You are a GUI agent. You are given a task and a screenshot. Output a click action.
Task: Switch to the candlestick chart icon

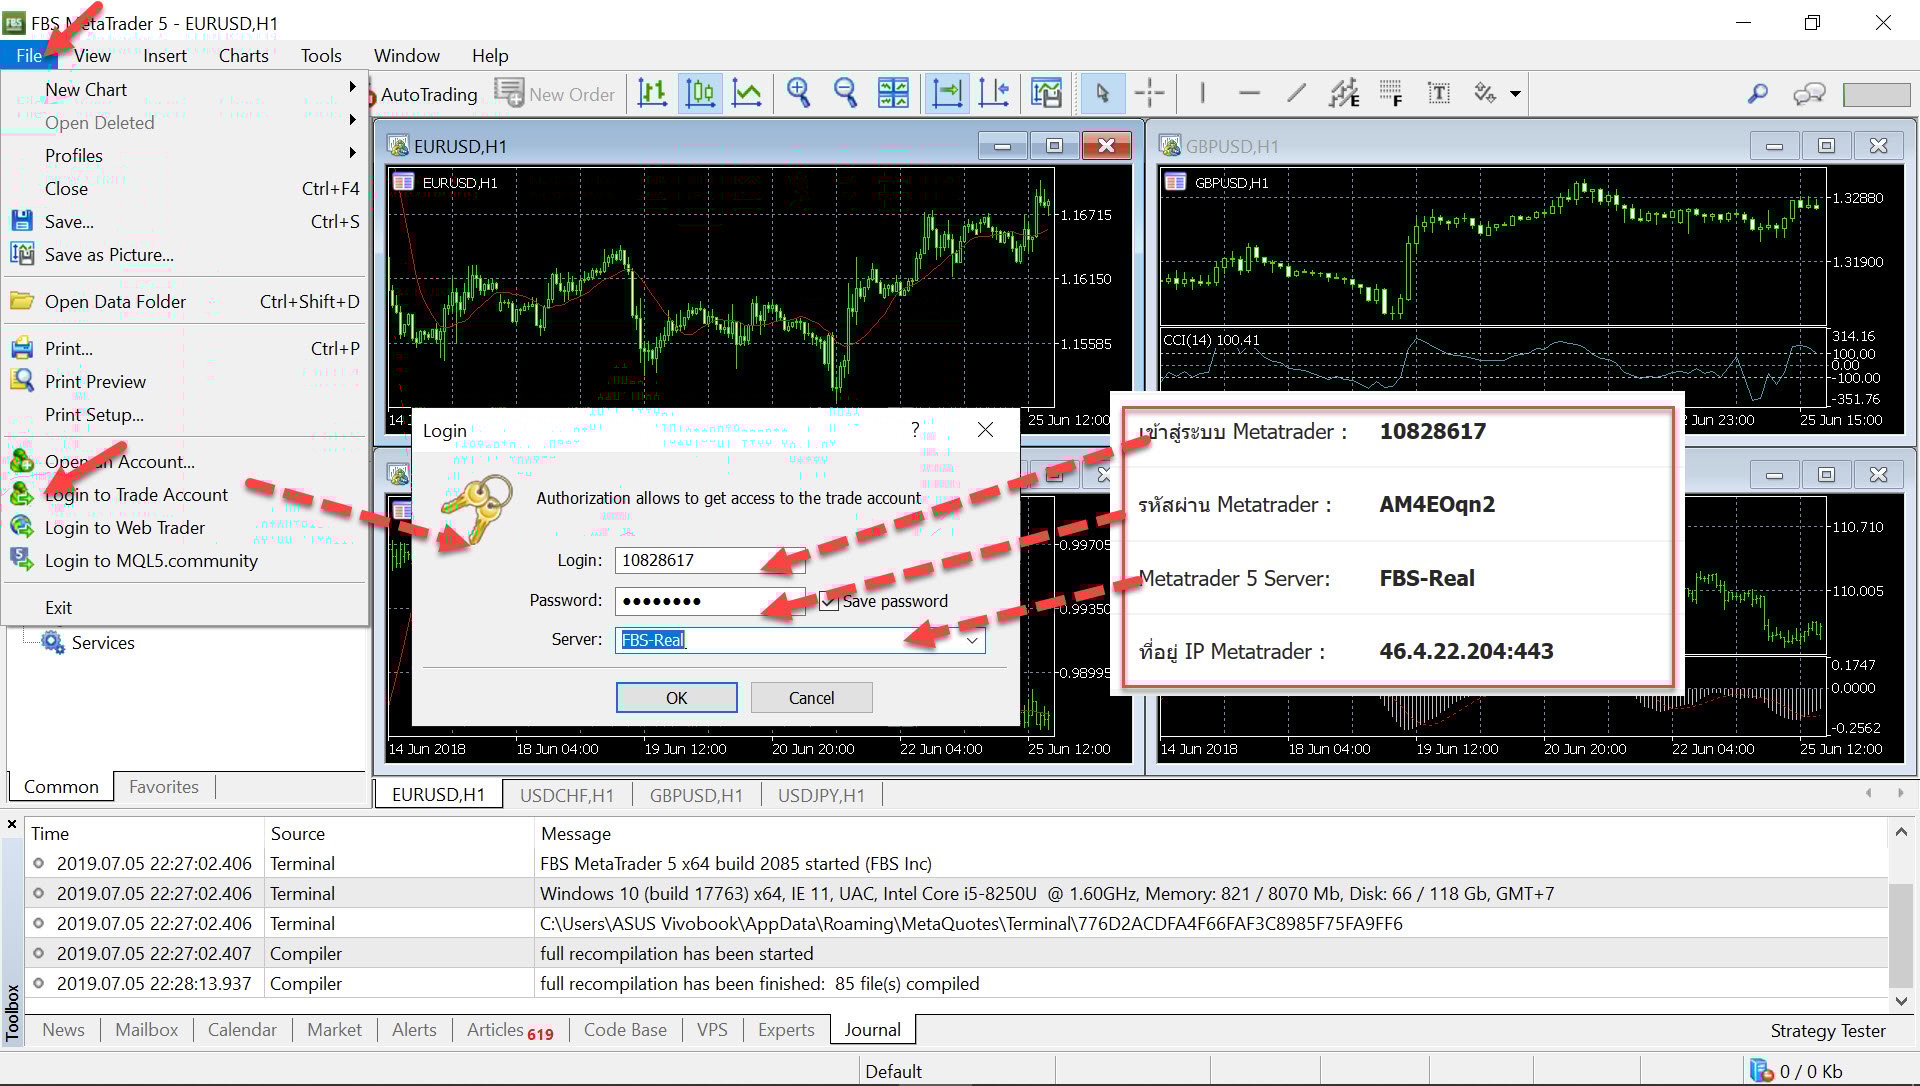pos(700,94)
